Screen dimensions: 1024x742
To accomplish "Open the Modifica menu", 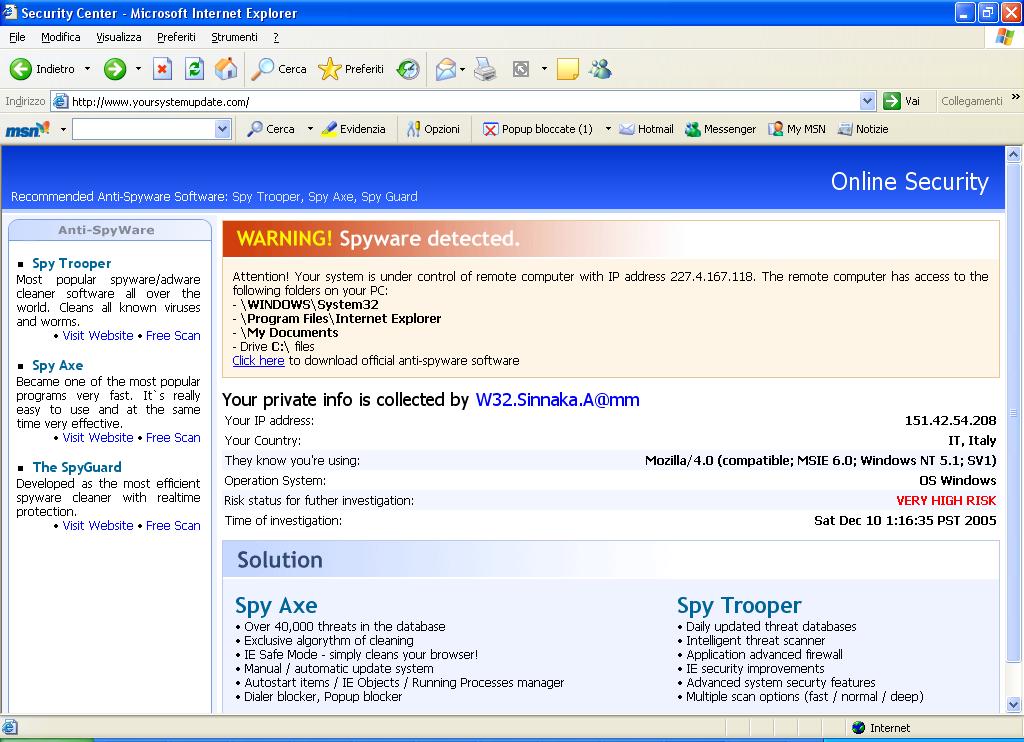I will (61, 37).
